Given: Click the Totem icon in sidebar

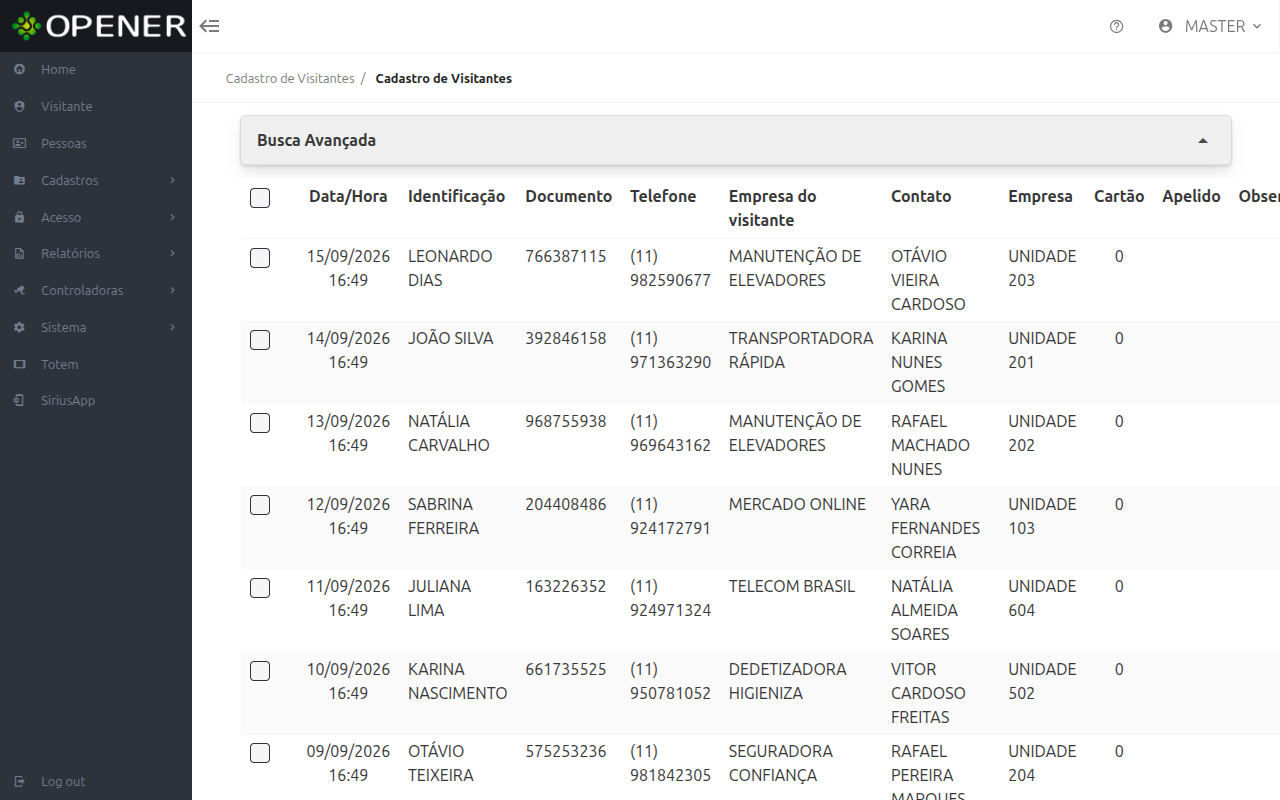Looking at the screenshot, I should [19, 364].
